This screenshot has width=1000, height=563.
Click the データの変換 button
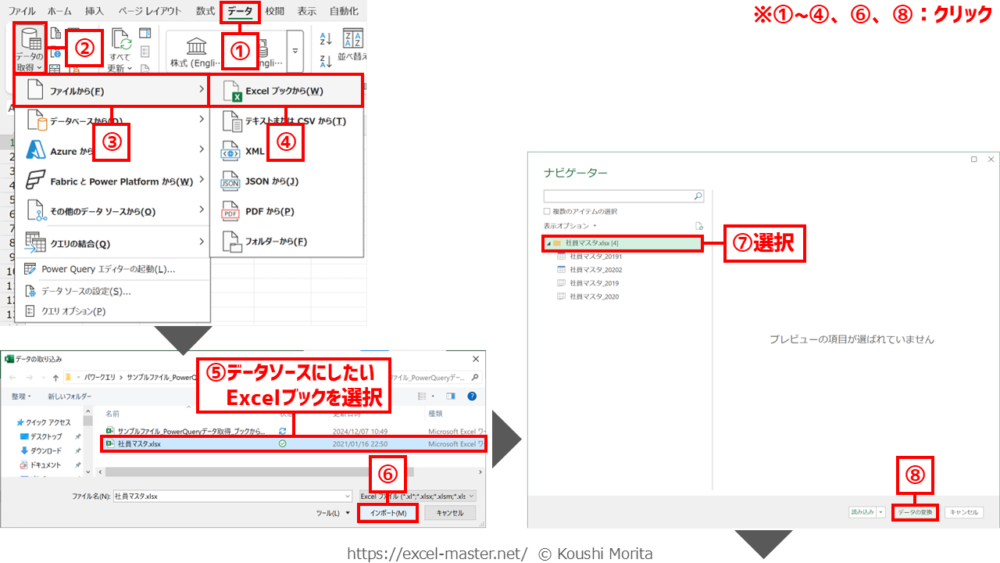(x=913, y=511)
